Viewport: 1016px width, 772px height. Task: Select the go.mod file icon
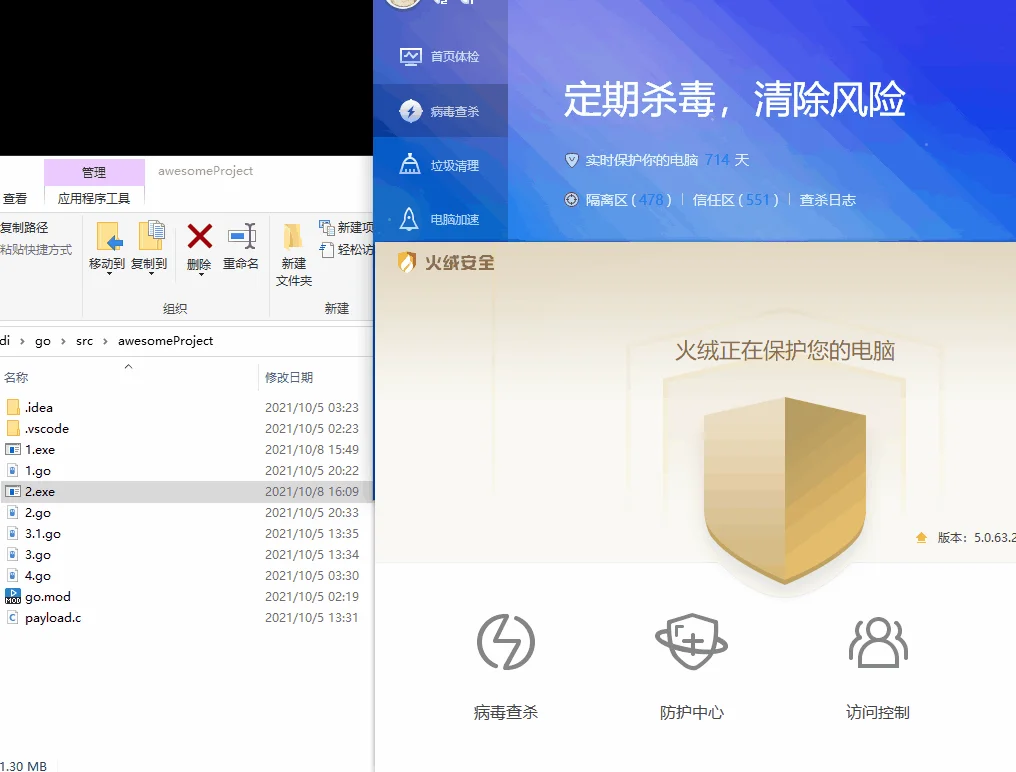pos(13,596)
